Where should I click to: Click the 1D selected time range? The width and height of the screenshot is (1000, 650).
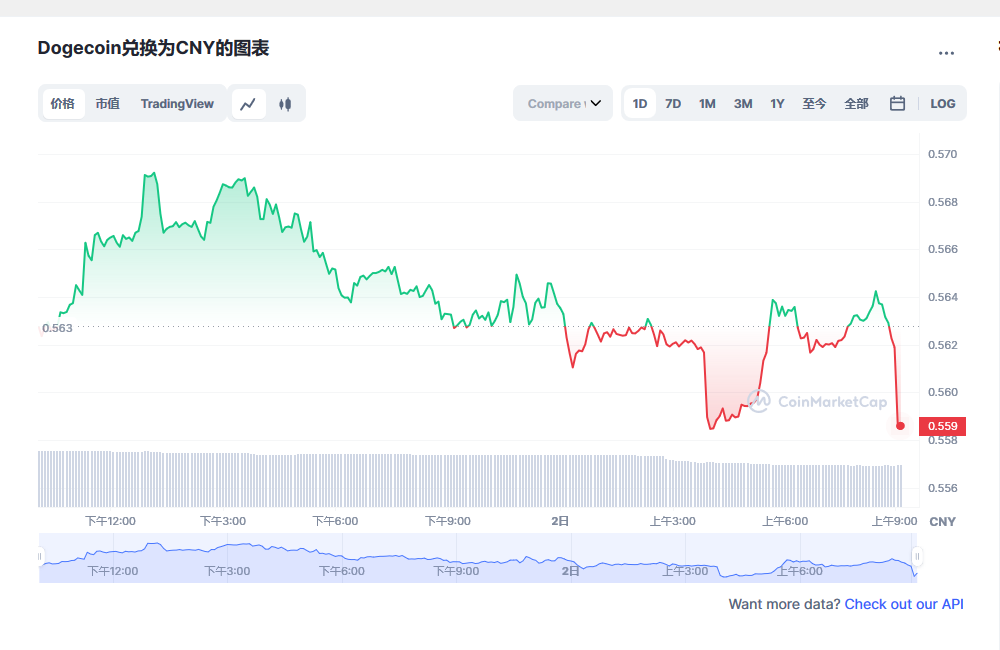coord(639,103)
